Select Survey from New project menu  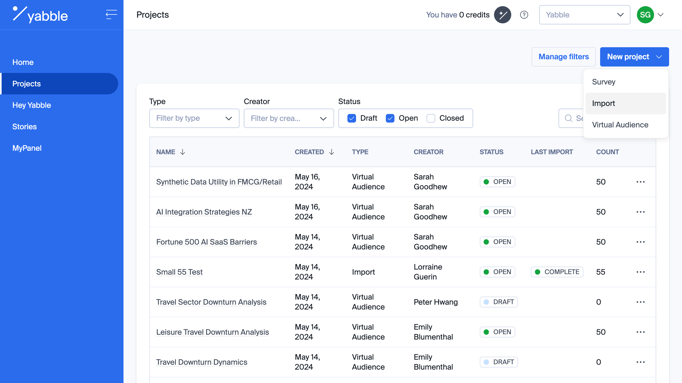click(625, 82)
